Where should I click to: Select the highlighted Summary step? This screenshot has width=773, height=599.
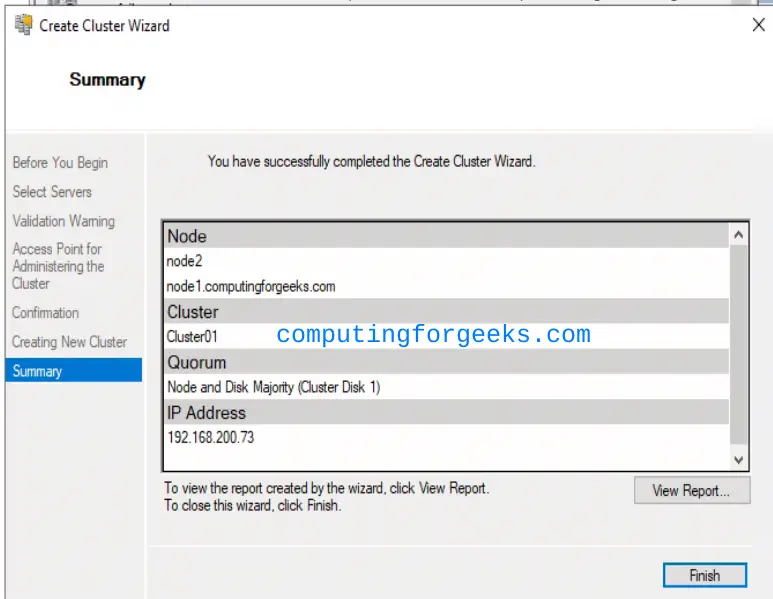pos(73,370)
